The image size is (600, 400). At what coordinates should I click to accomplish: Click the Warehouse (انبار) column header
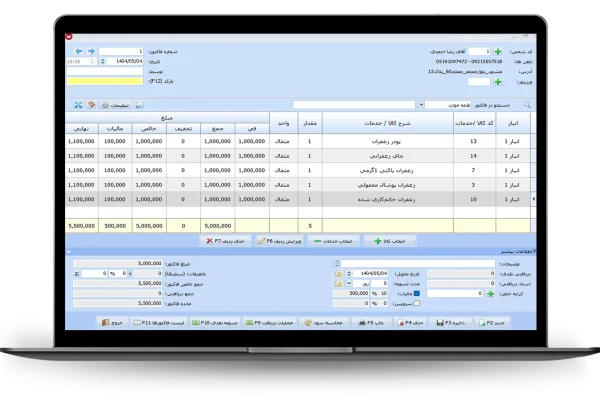point(513,123)
